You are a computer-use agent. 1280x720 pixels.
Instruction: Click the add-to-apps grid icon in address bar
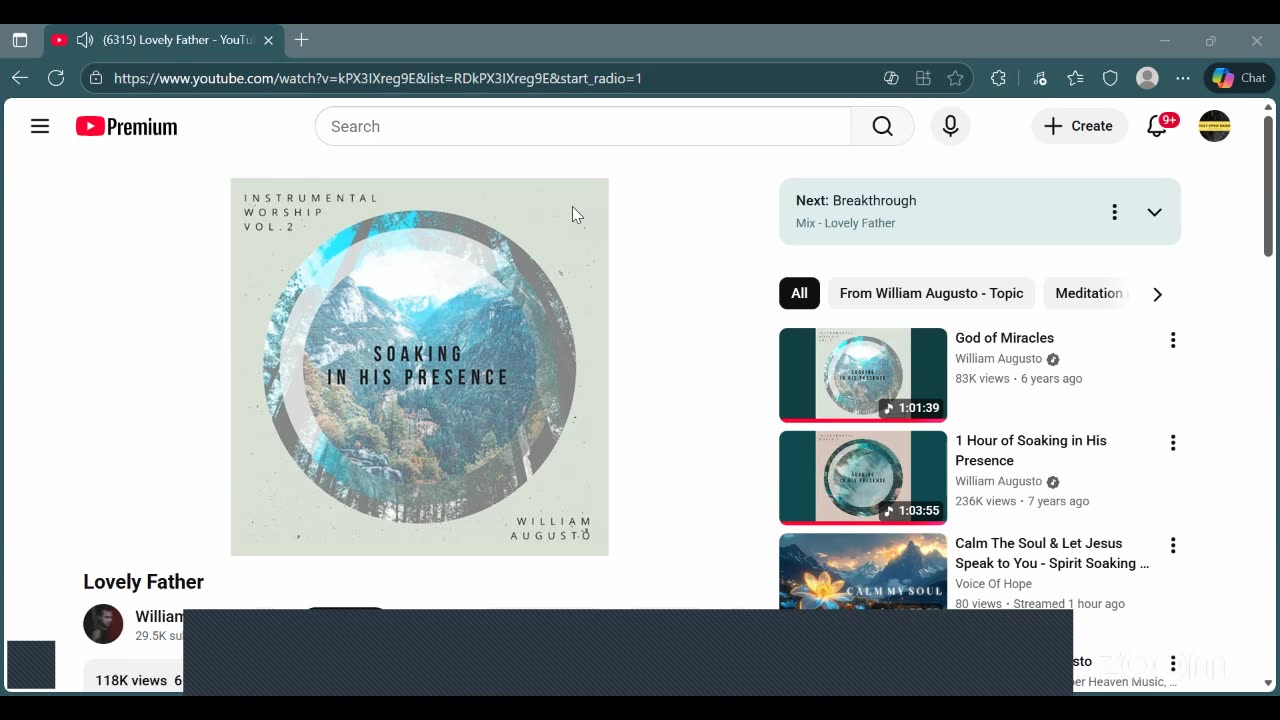click(923, 78)
